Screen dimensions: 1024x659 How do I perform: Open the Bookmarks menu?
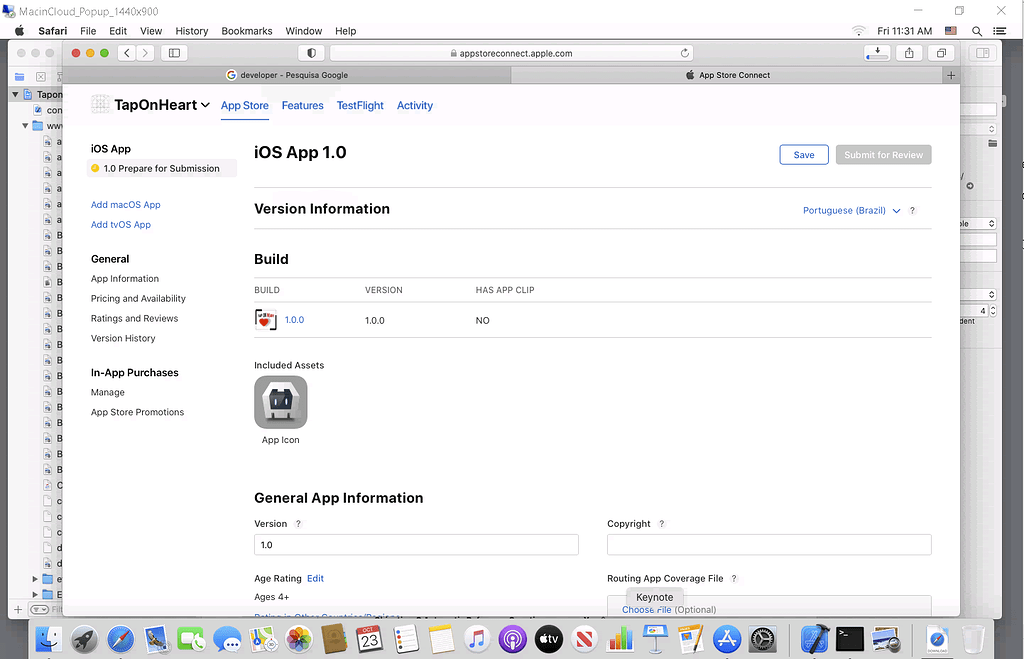pos(246,31)
